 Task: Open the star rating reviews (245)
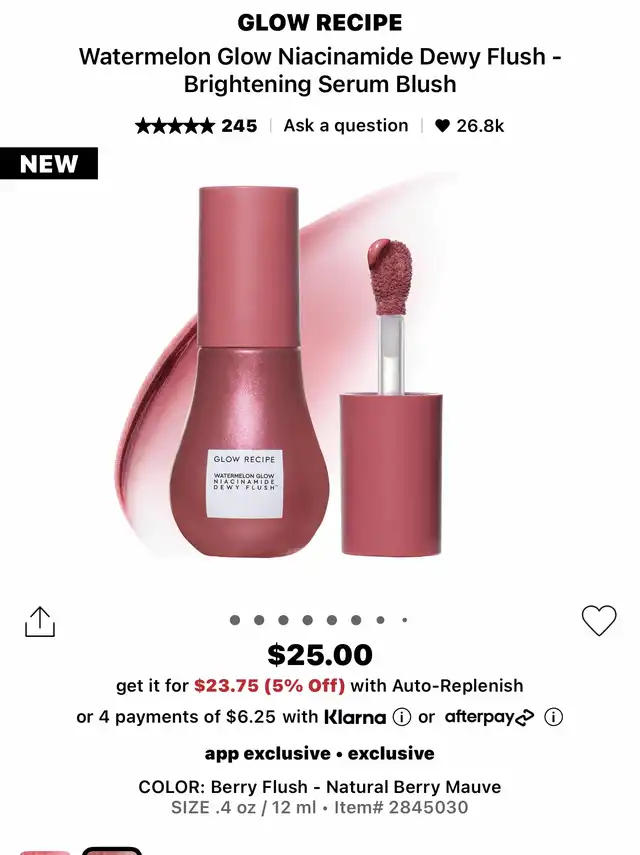pyautogui.click(x=196, y=126)
